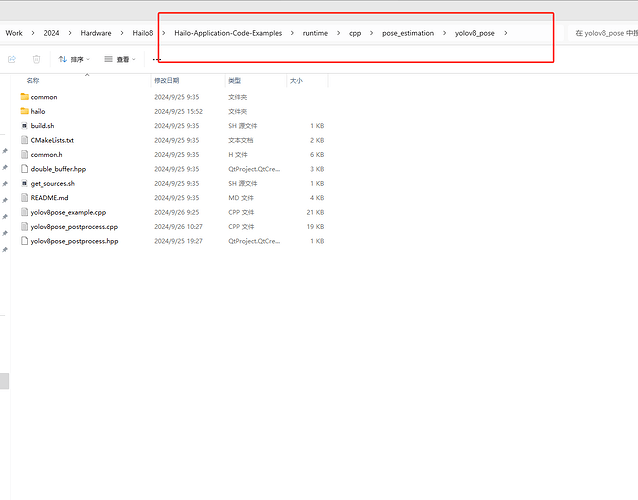Expand chevron after runtime breadcrumb
This screenshot has width=638, height=500.
339,33
